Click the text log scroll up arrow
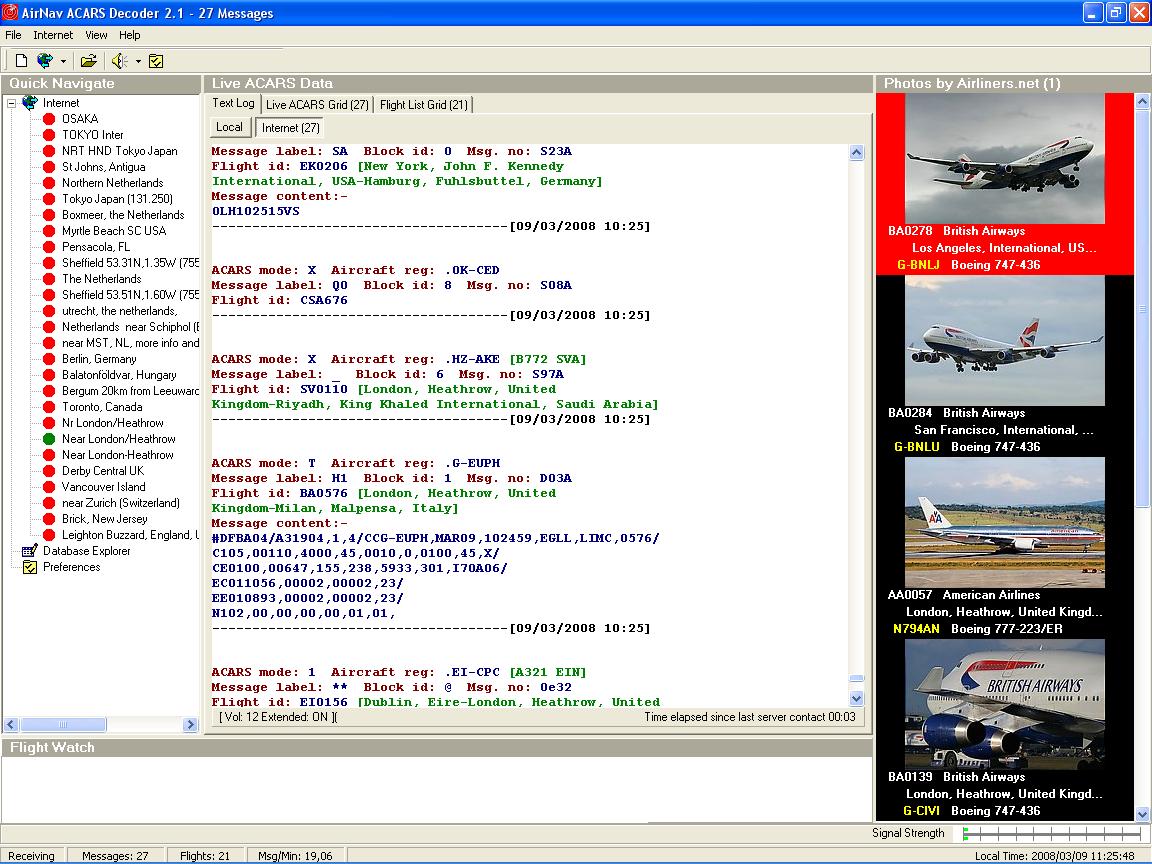Viewport: 1152px width, 864px height. [x=857, y=153]
